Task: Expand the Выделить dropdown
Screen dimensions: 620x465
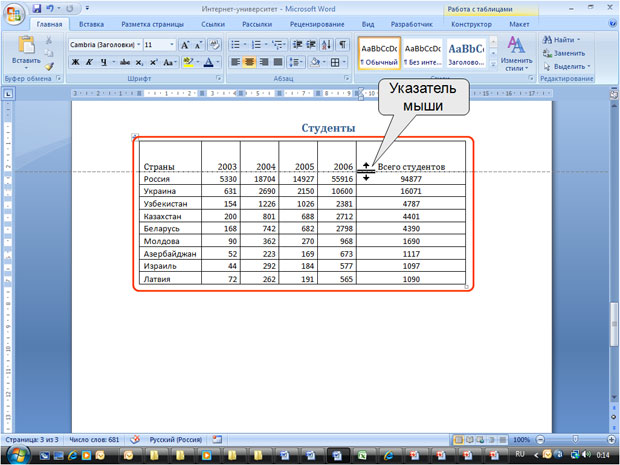Action: click(565, 66)
